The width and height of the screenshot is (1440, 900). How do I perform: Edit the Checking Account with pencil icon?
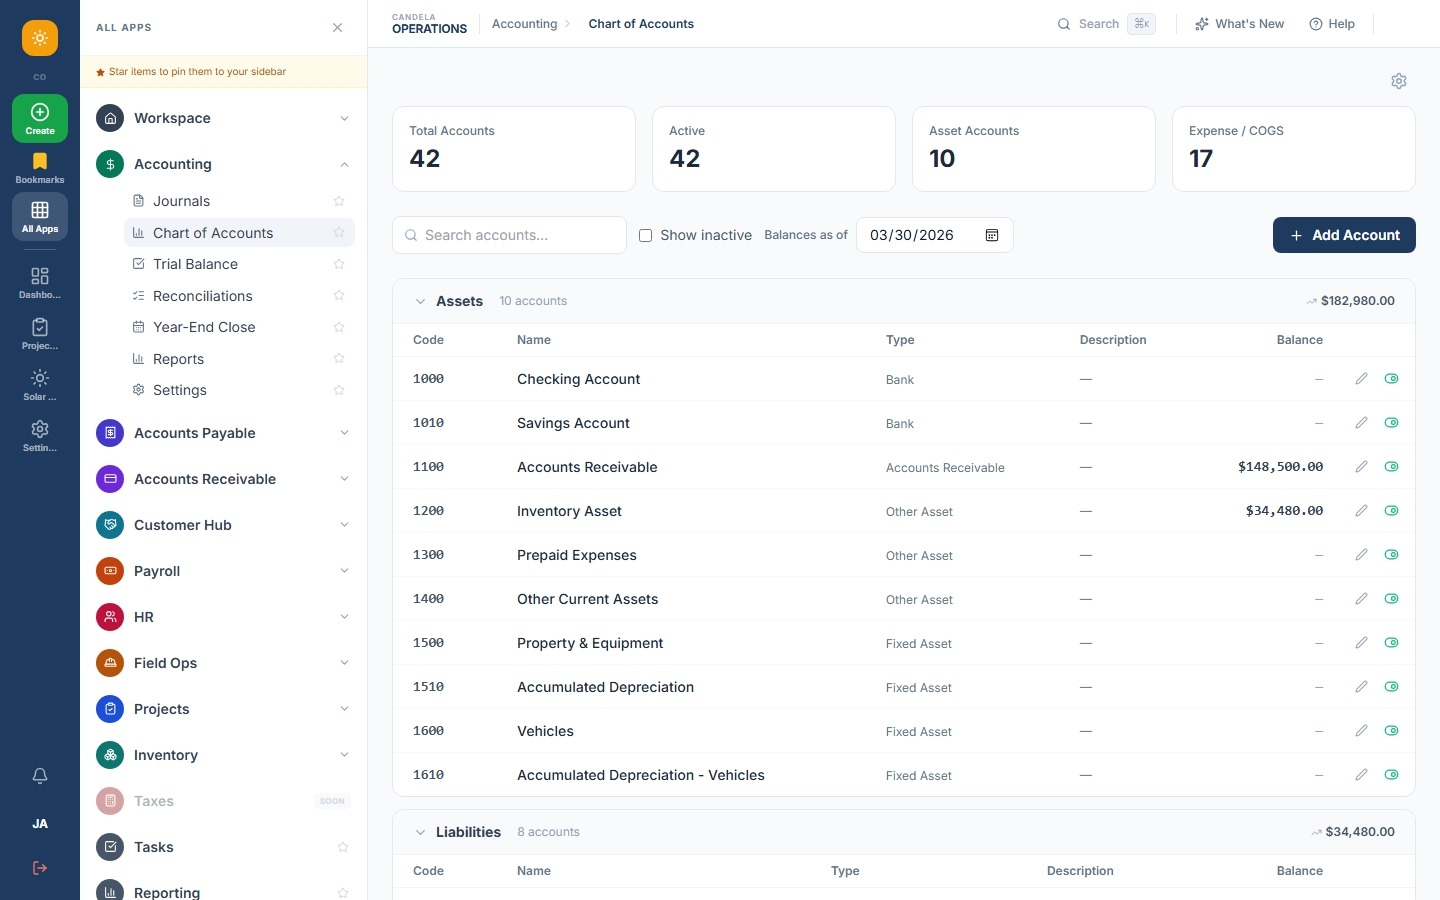pos(1361,379)
